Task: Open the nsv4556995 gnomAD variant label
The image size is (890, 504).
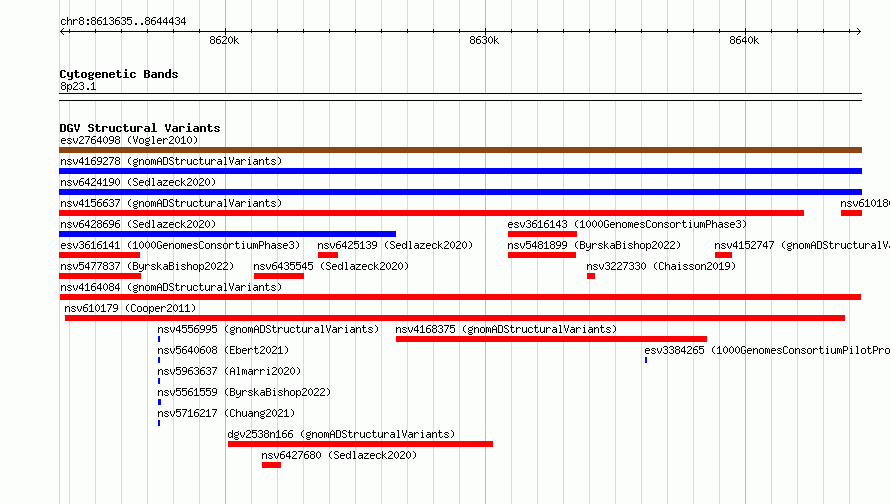Action: (x=268, y=329)
